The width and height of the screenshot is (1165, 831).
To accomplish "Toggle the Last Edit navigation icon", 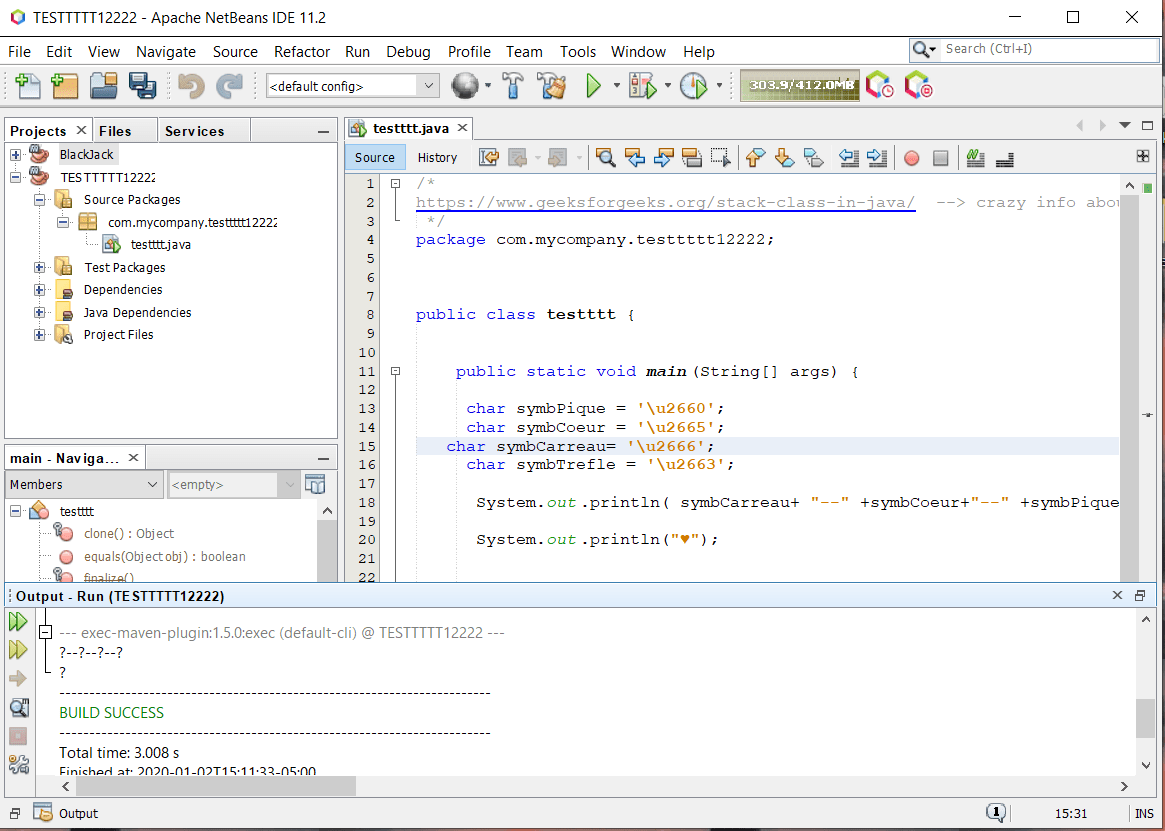I will pyautogui.click(x=488, y=158).
